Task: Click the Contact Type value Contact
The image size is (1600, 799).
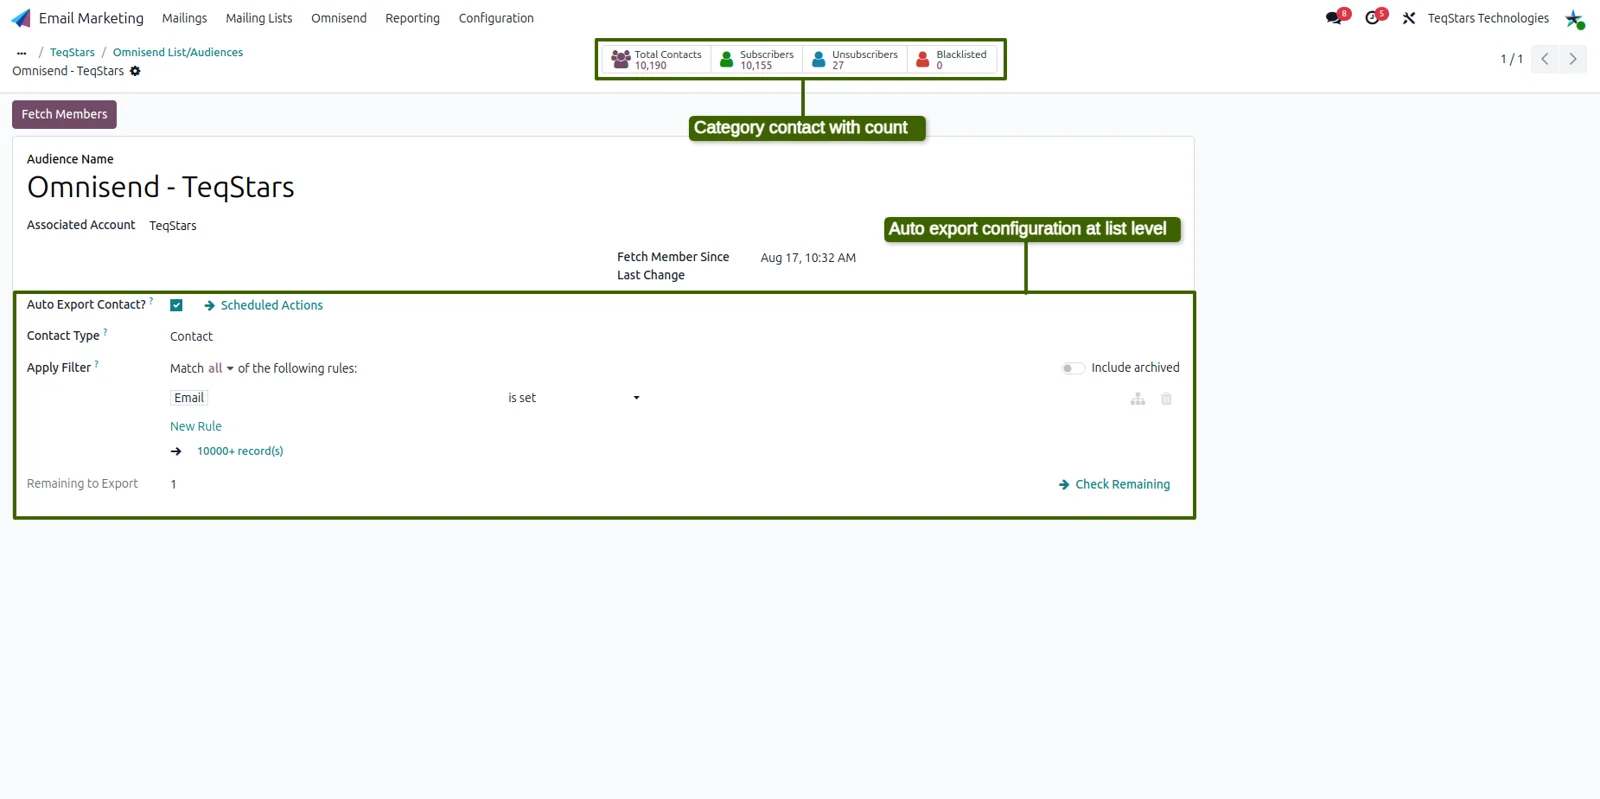Action: pos(191,337)
